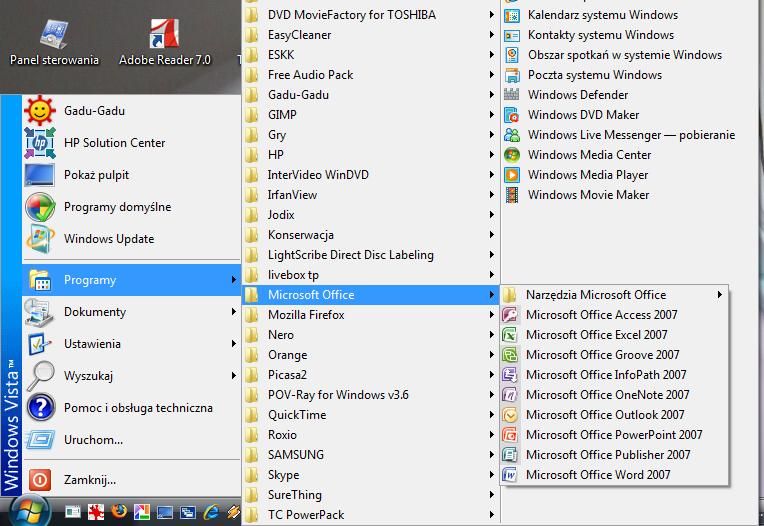The height and width of the screenshot is (526, 764).
Task: Open the IrfanView program folder
Action: pos(370,195)
